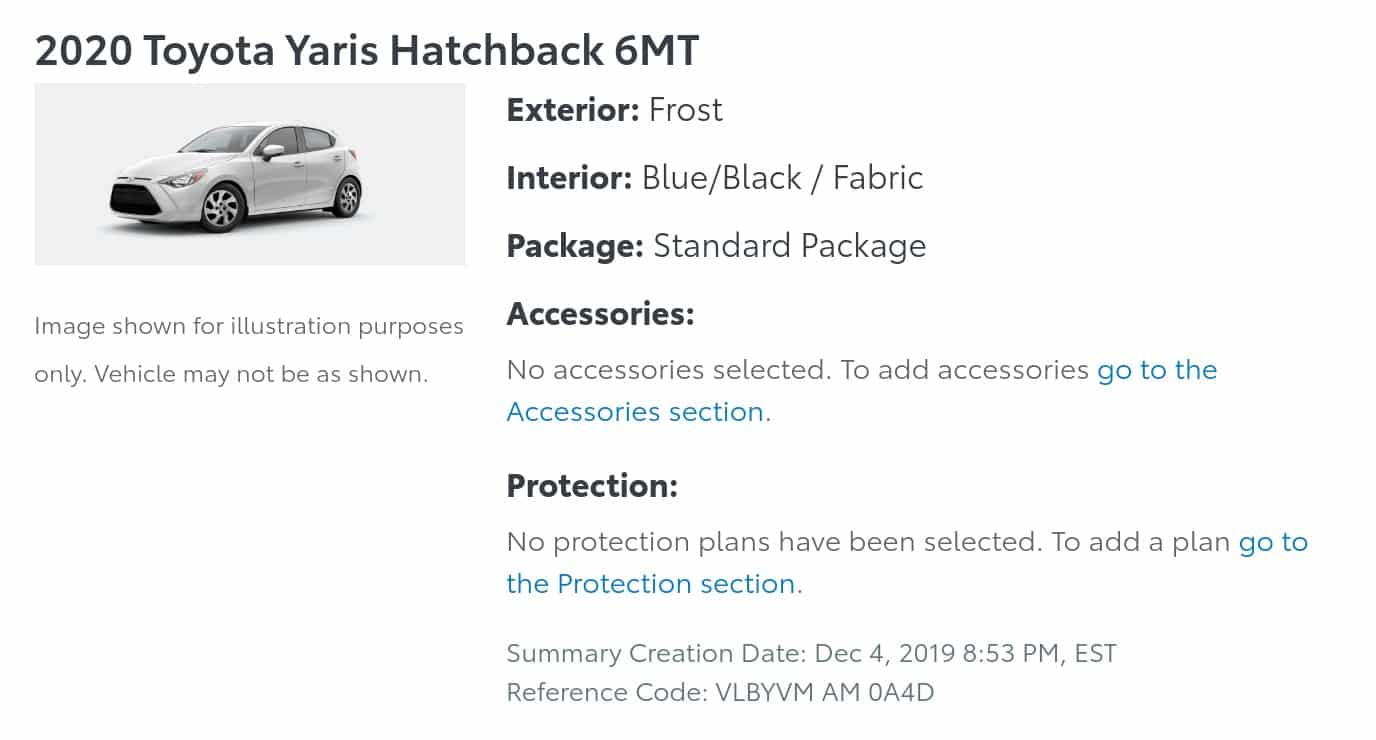Click the Accessories heading
This screenshot has height=740, width=1376.
coord(600,314)
